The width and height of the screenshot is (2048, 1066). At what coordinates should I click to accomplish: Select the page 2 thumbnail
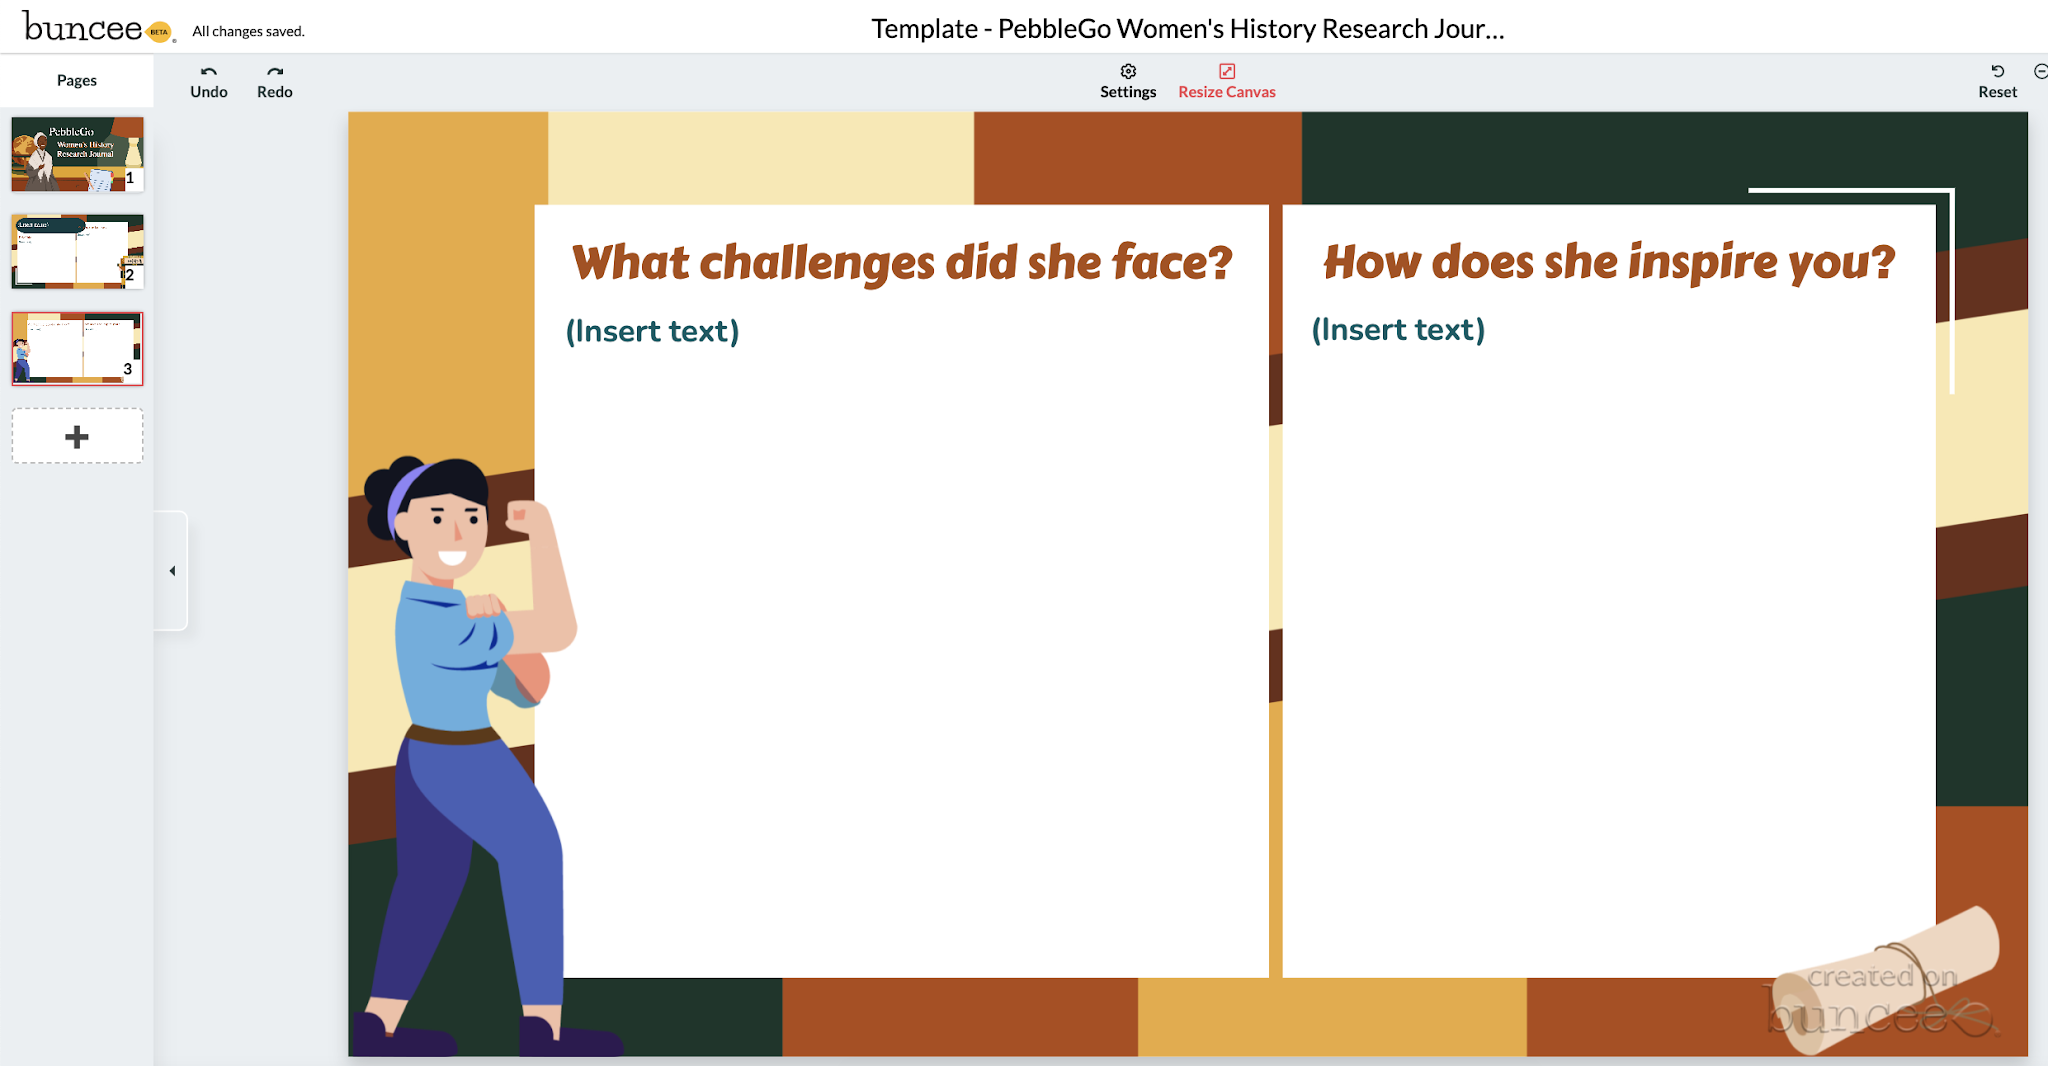point(77,251)
